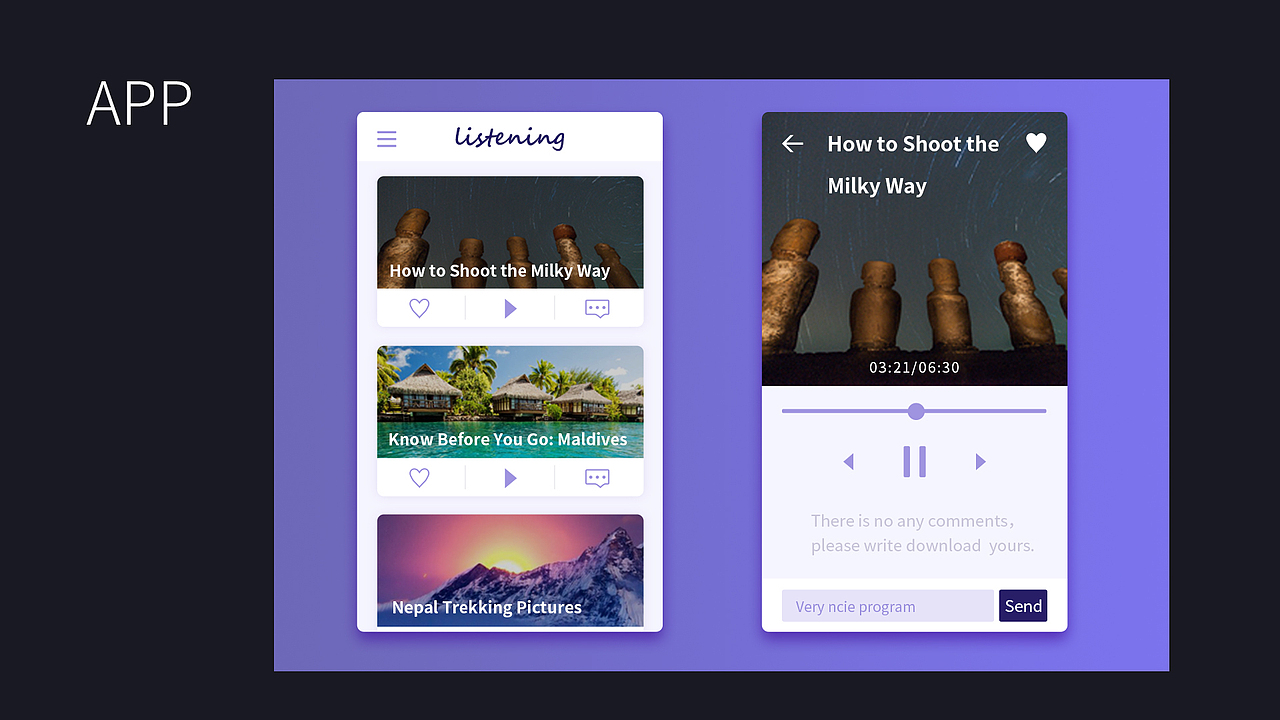This screenshot has width=1280, height=720.
Task: Open the Milky Way card thumbnail
Action: 510,233
